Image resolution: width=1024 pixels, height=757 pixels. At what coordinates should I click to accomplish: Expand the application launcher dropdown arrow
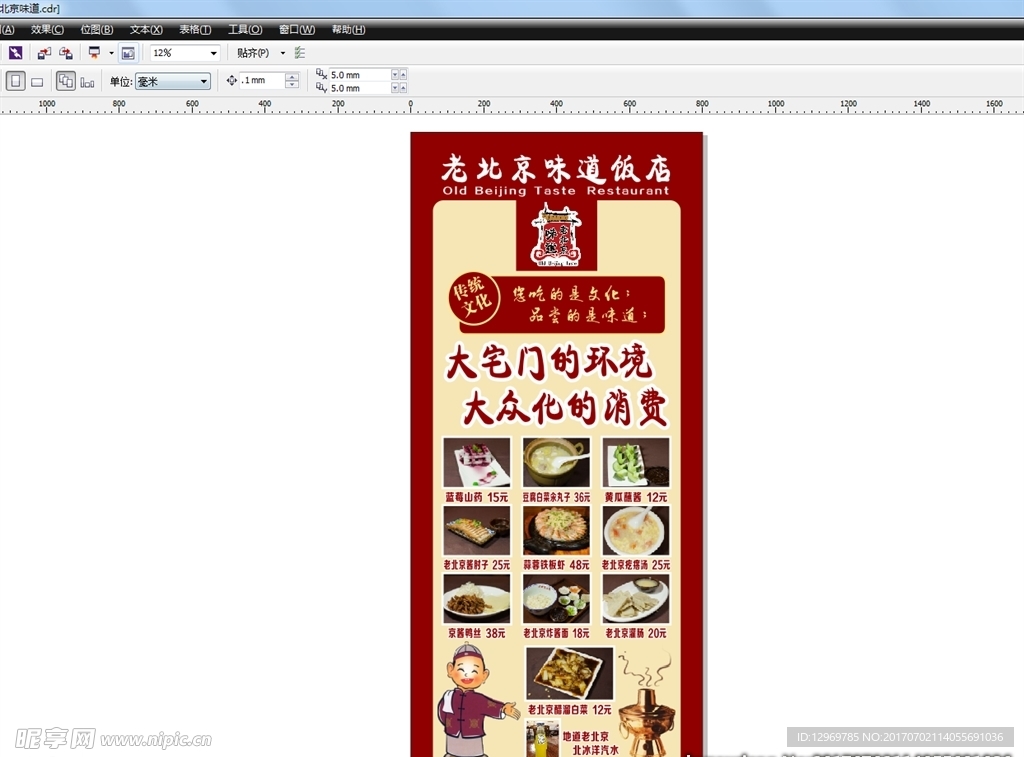111,53
